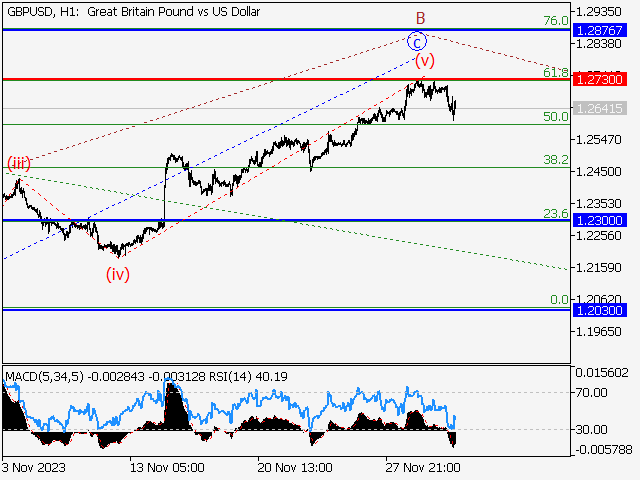Screen dimensions: 640x480
Task: Click the time axis label '13 Nov 05:00'
Action: coord(167,467)
